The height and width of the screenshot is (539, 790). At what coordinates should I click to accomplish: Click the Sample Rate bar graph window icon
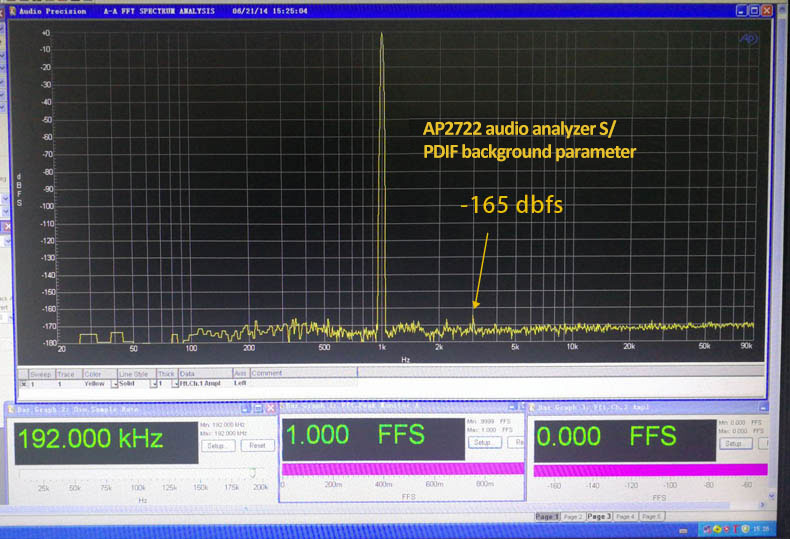pyautogui.click(x=13, y=408)
